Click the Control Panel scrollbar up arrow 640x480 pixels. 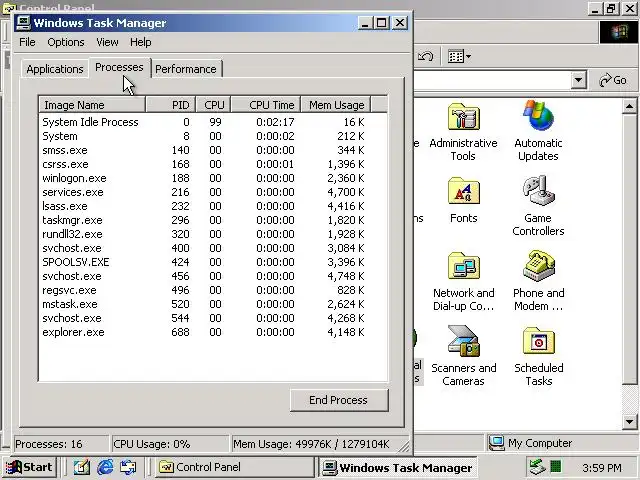coord(629,107)
